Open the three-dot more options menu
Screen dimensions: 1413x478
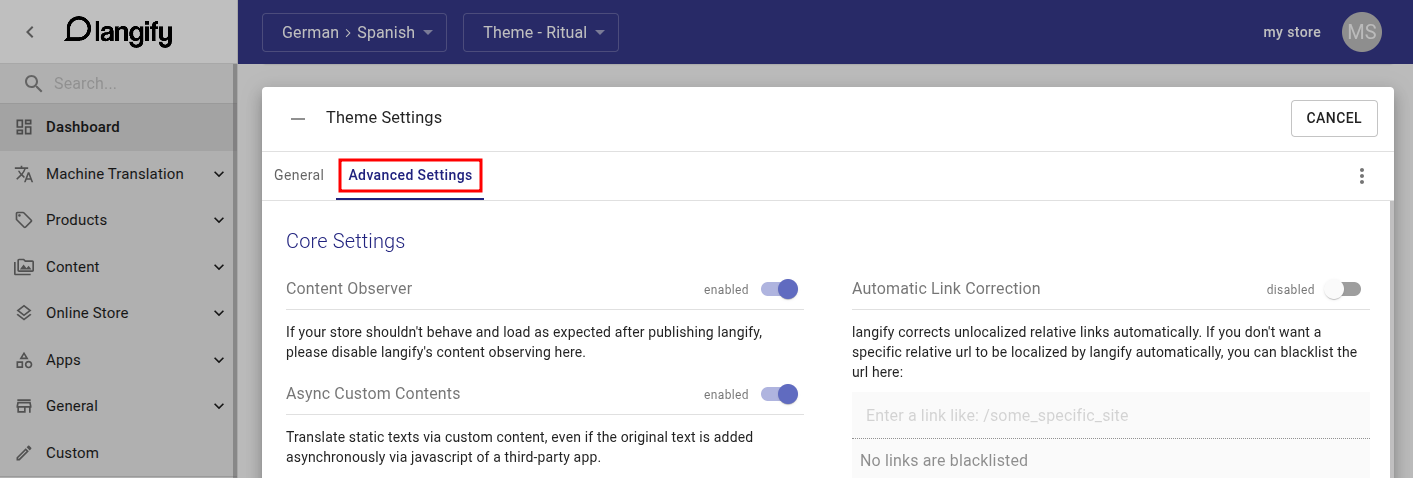tap(1361, 176)
